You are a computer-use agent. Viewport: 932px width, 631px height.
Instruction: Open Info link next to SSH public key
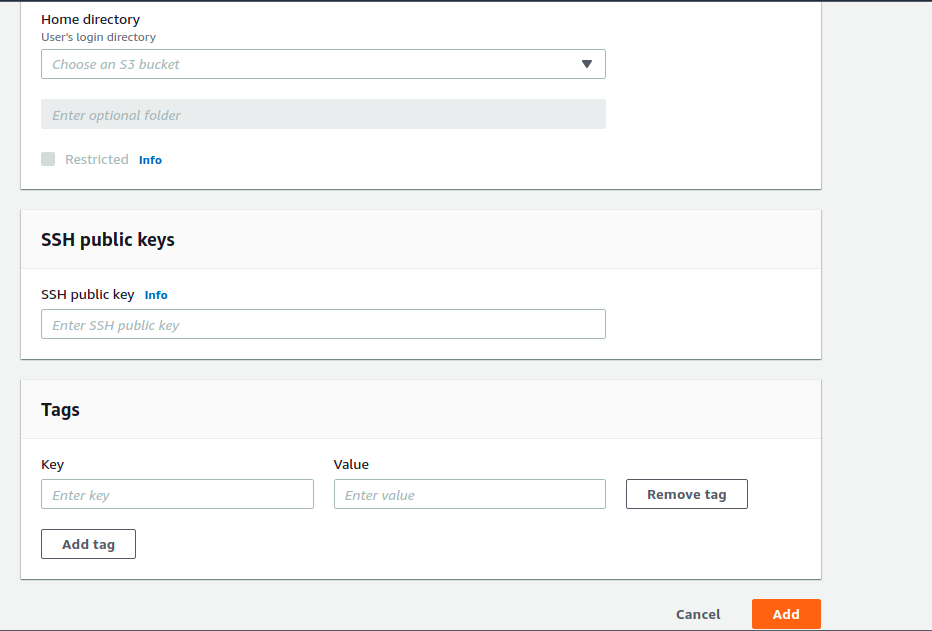point(156,295)
